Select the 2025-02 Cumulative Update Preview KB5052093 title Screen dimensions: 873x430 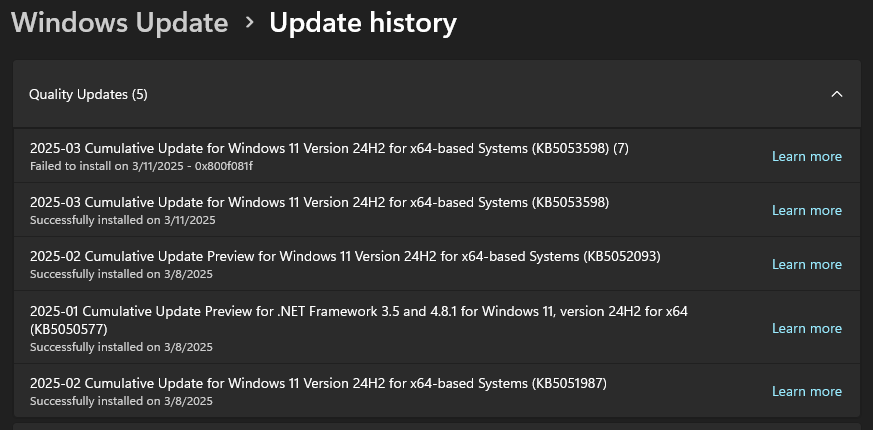(345, 256)
